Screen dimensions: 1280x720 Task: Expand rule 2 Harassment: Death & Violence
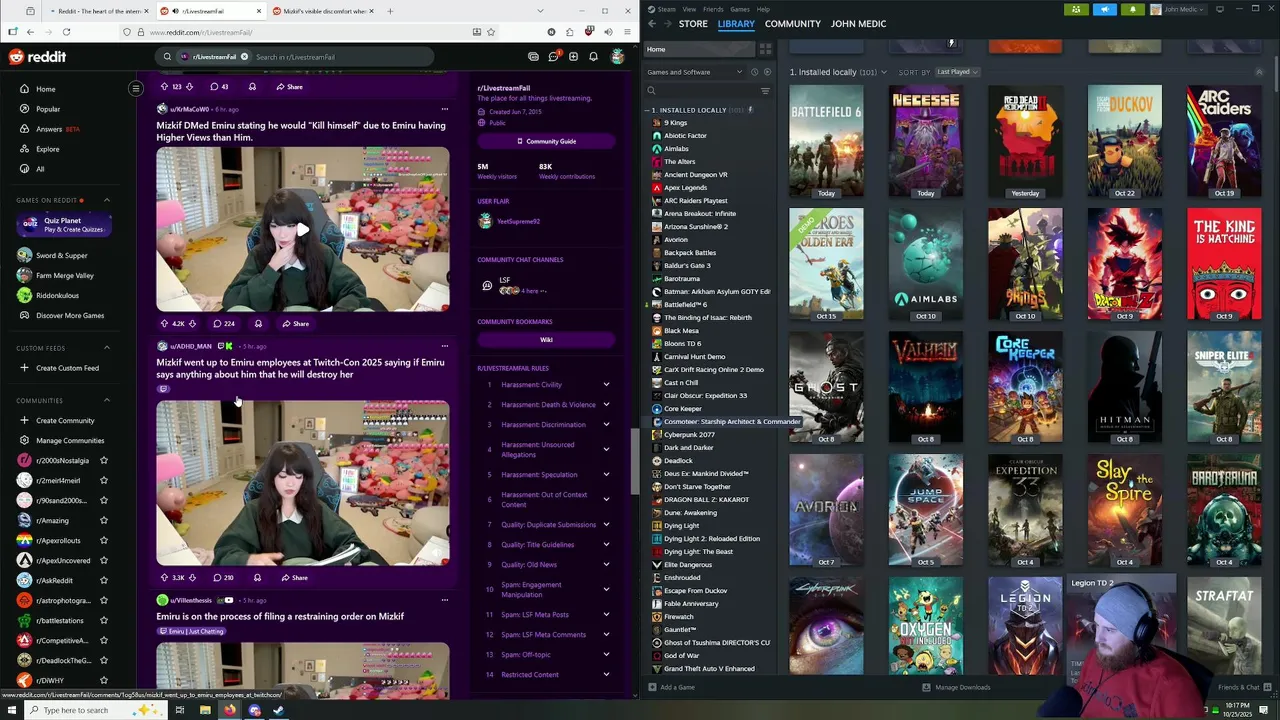click(606, 405)
